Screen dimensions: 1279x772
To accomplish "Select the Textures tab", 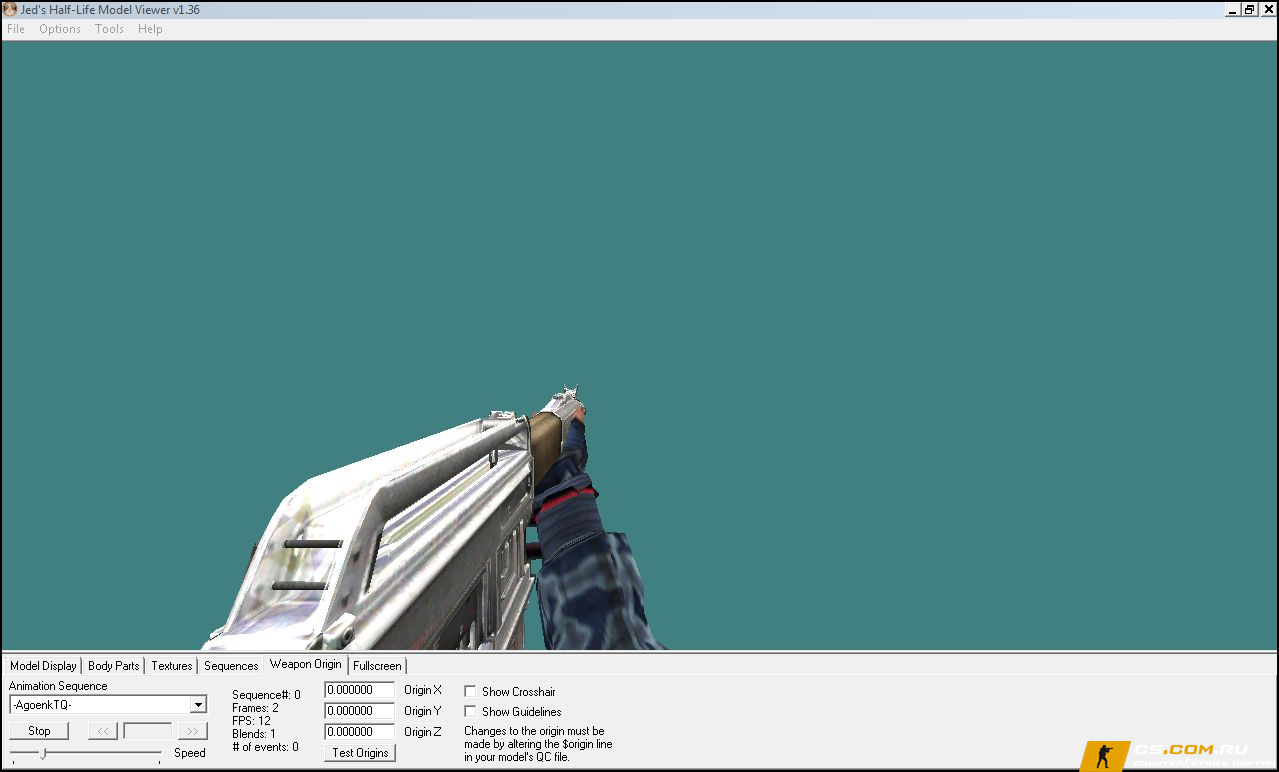I will tap(172, 666).
